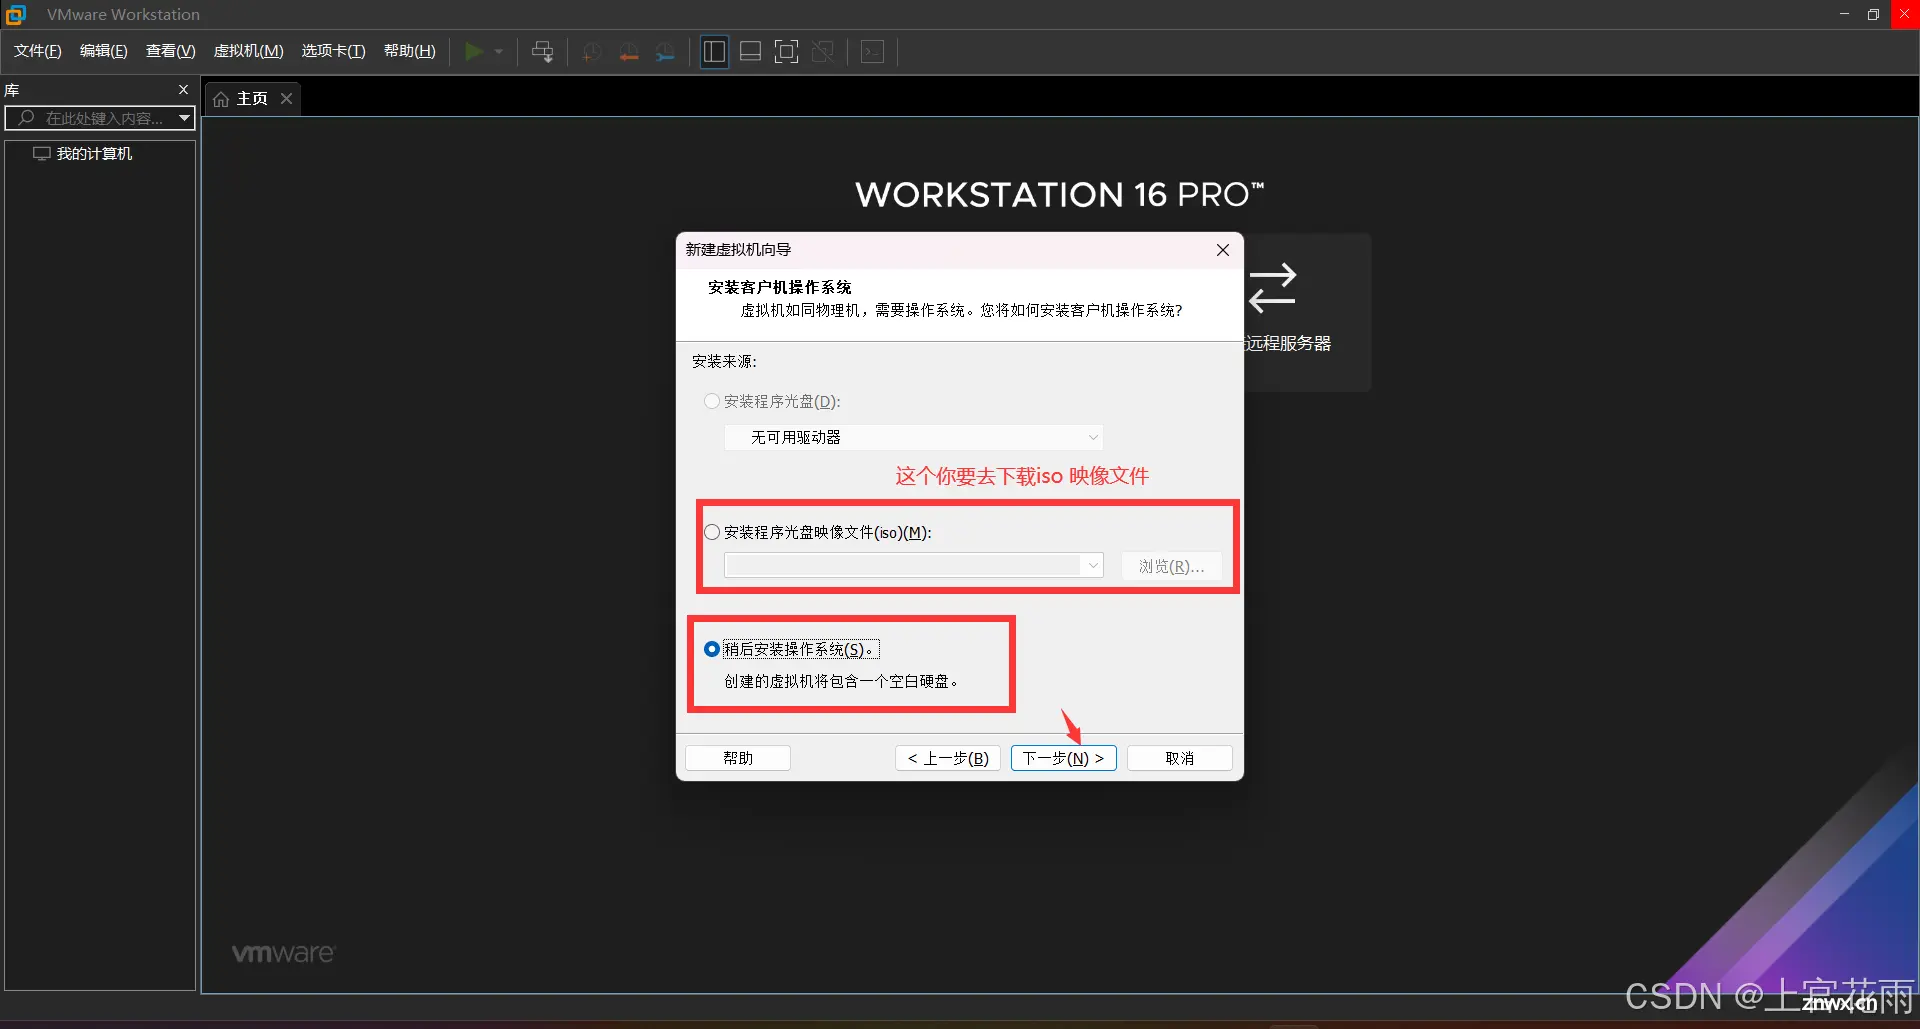
Task: Close the 主页 tab
Action: point(286,98)
